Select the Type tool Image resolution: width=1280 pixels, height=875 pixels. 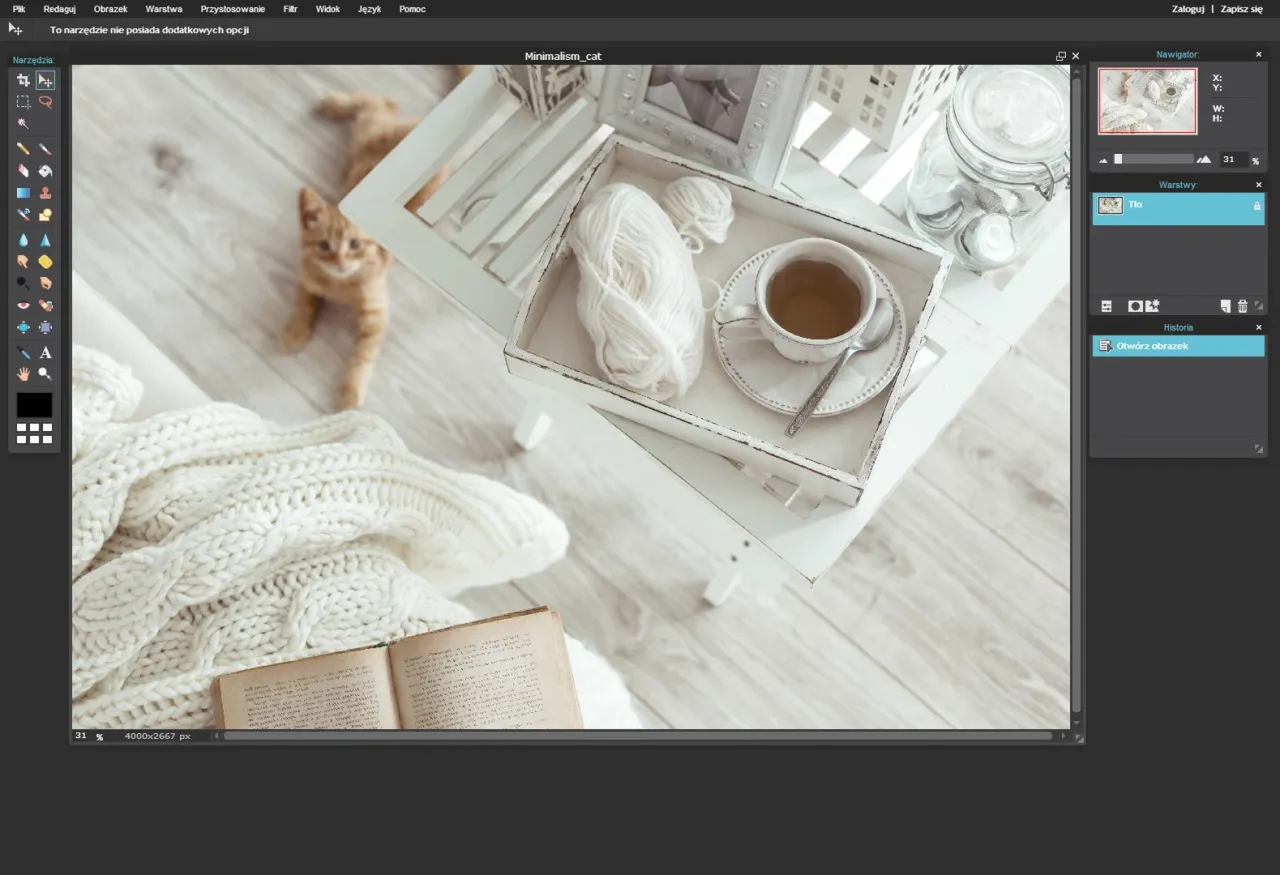pyautogui.click(x=45, y=352)
